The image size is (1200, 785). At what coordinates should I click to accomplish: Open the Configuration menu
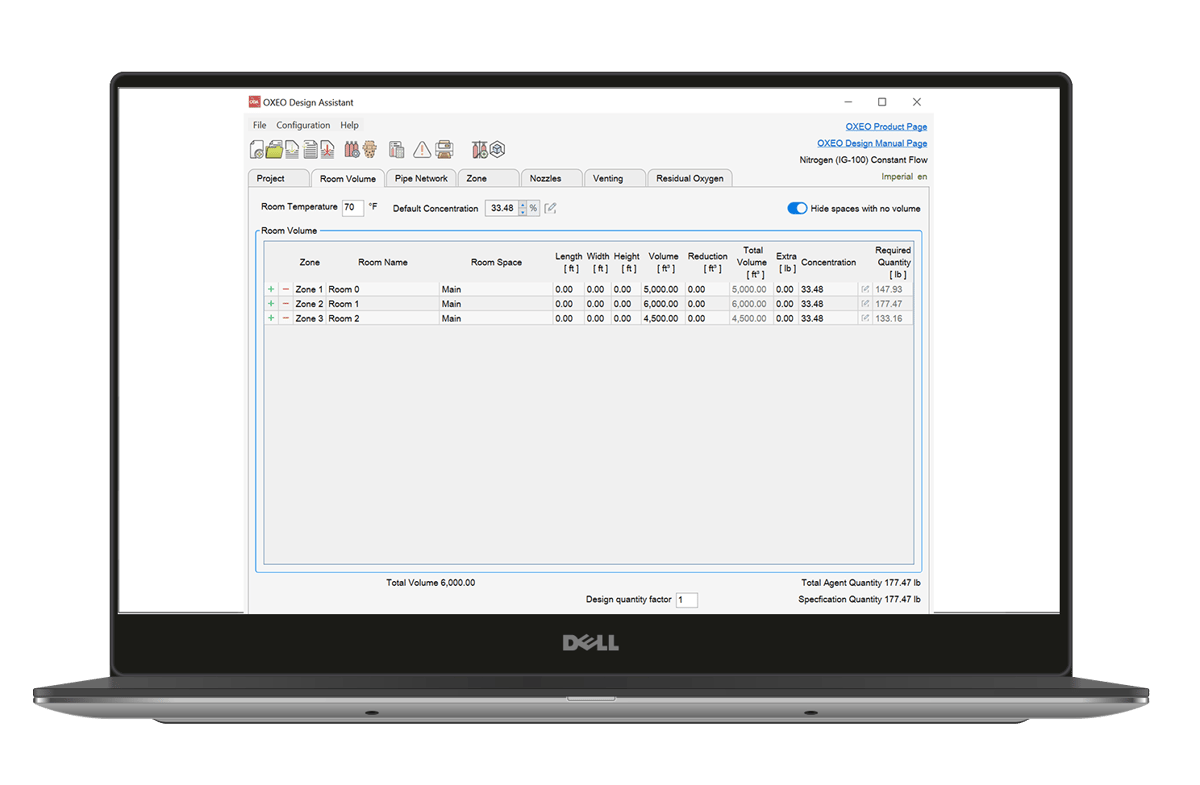303,126
